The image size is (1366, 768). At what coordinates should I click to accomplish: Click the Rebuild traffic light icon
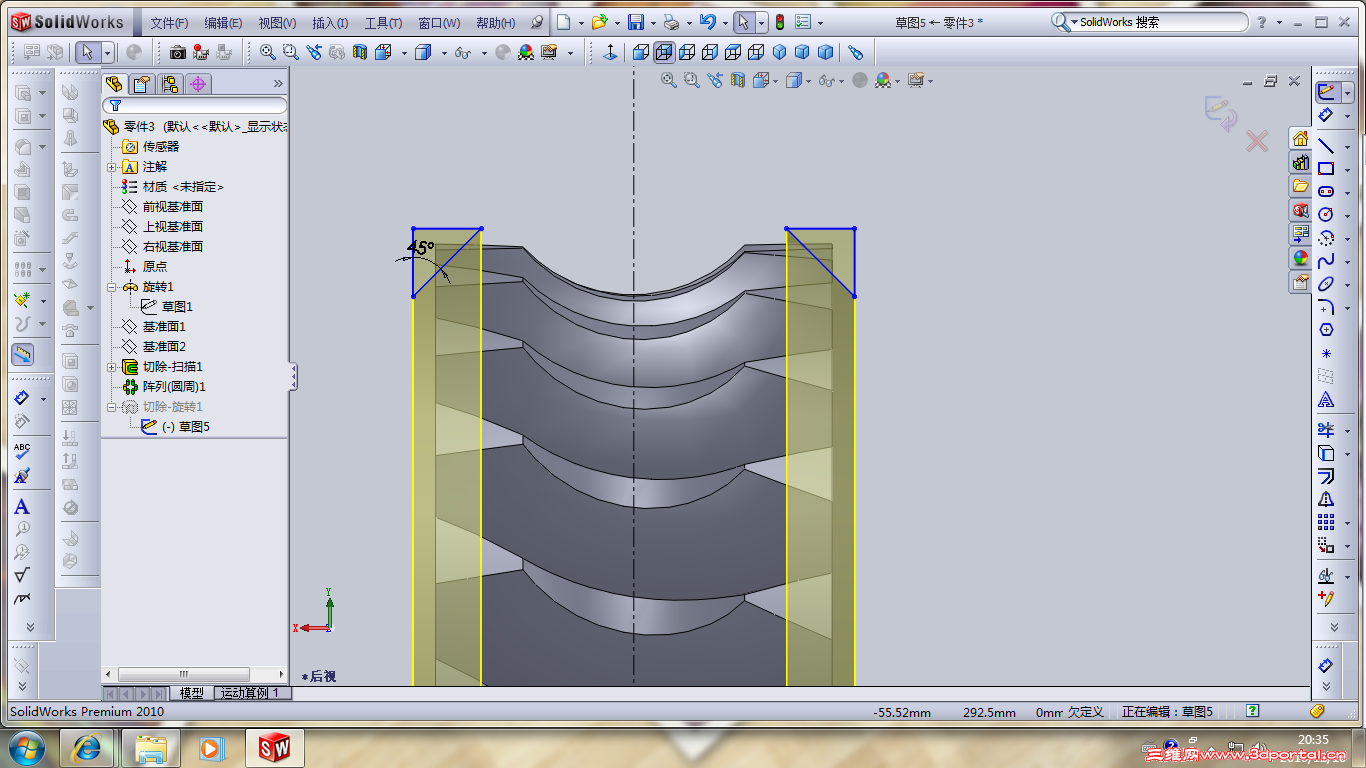coord(780,22)
